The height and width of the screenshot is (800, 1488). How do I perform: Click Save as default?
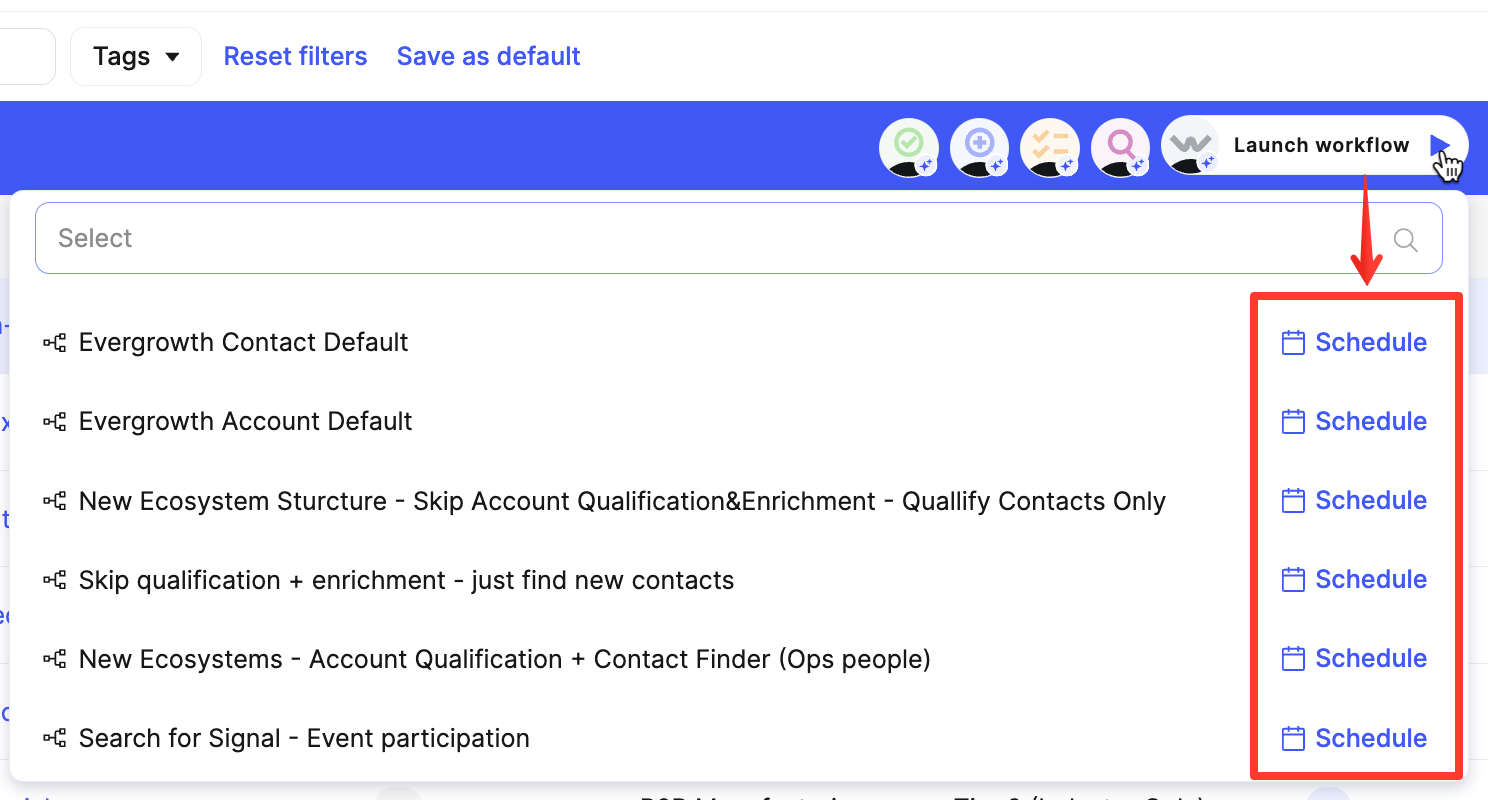point(488,56)
